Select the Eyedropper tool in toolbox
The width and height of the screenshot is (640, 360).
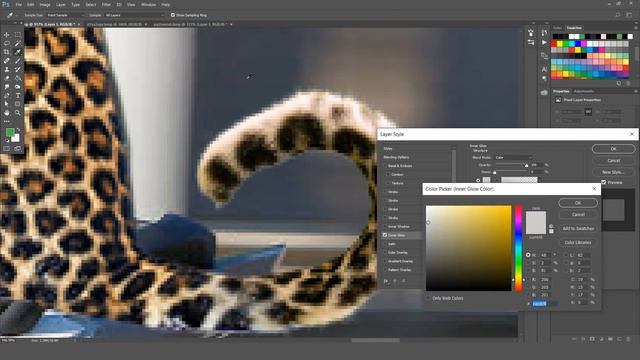18,52
